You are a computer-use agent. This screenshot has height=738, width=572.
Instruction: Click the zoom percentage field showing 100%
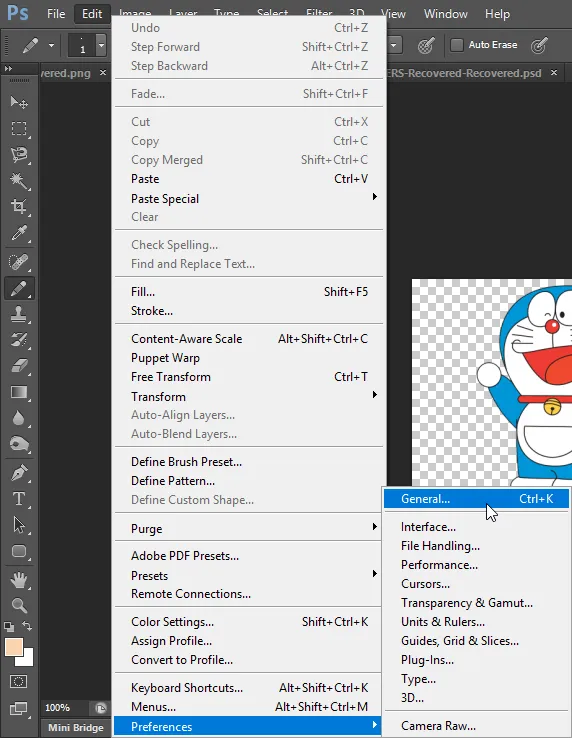[x=57, y=707]
